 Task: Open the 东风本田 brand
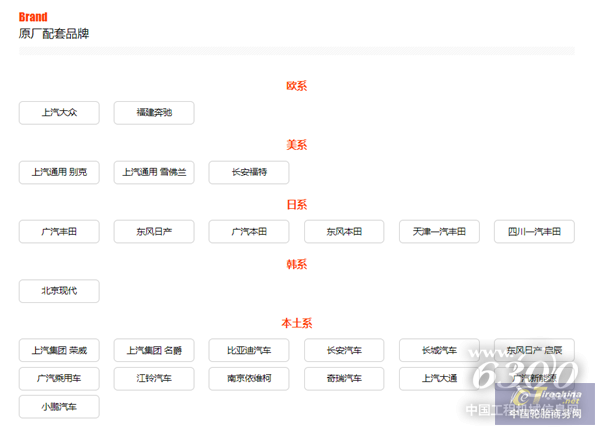pyautogui.click(x=344, y=232)
